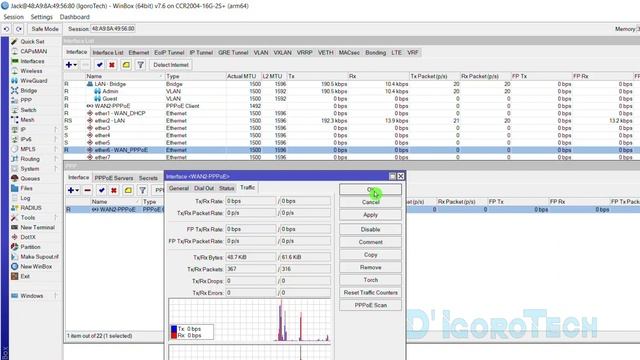640x360 pixels.
Task: Click OK button in dialog
Action: pyautogui.click(x=370, y=190)
